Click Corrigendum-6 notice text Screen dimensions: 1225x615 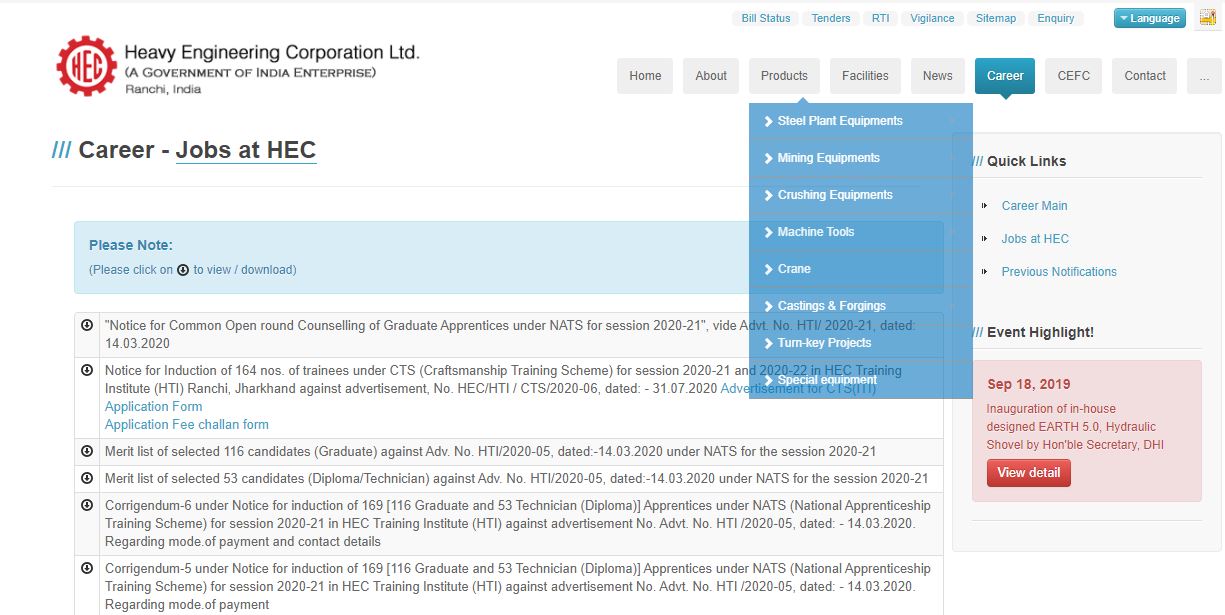pyautogui.click(x=518, y=524)
